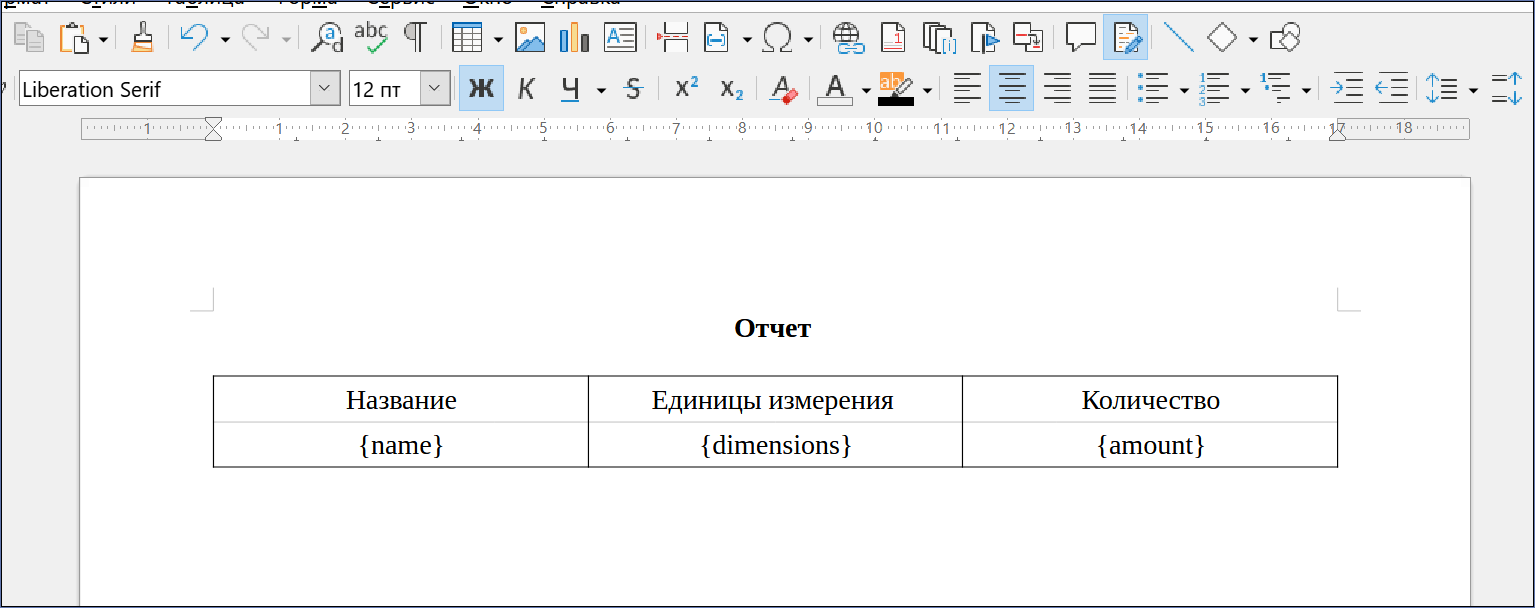Insert an image using picture icon
Image resolution: width=1535 pixels, height=608 pixels.
pos(530,38)
